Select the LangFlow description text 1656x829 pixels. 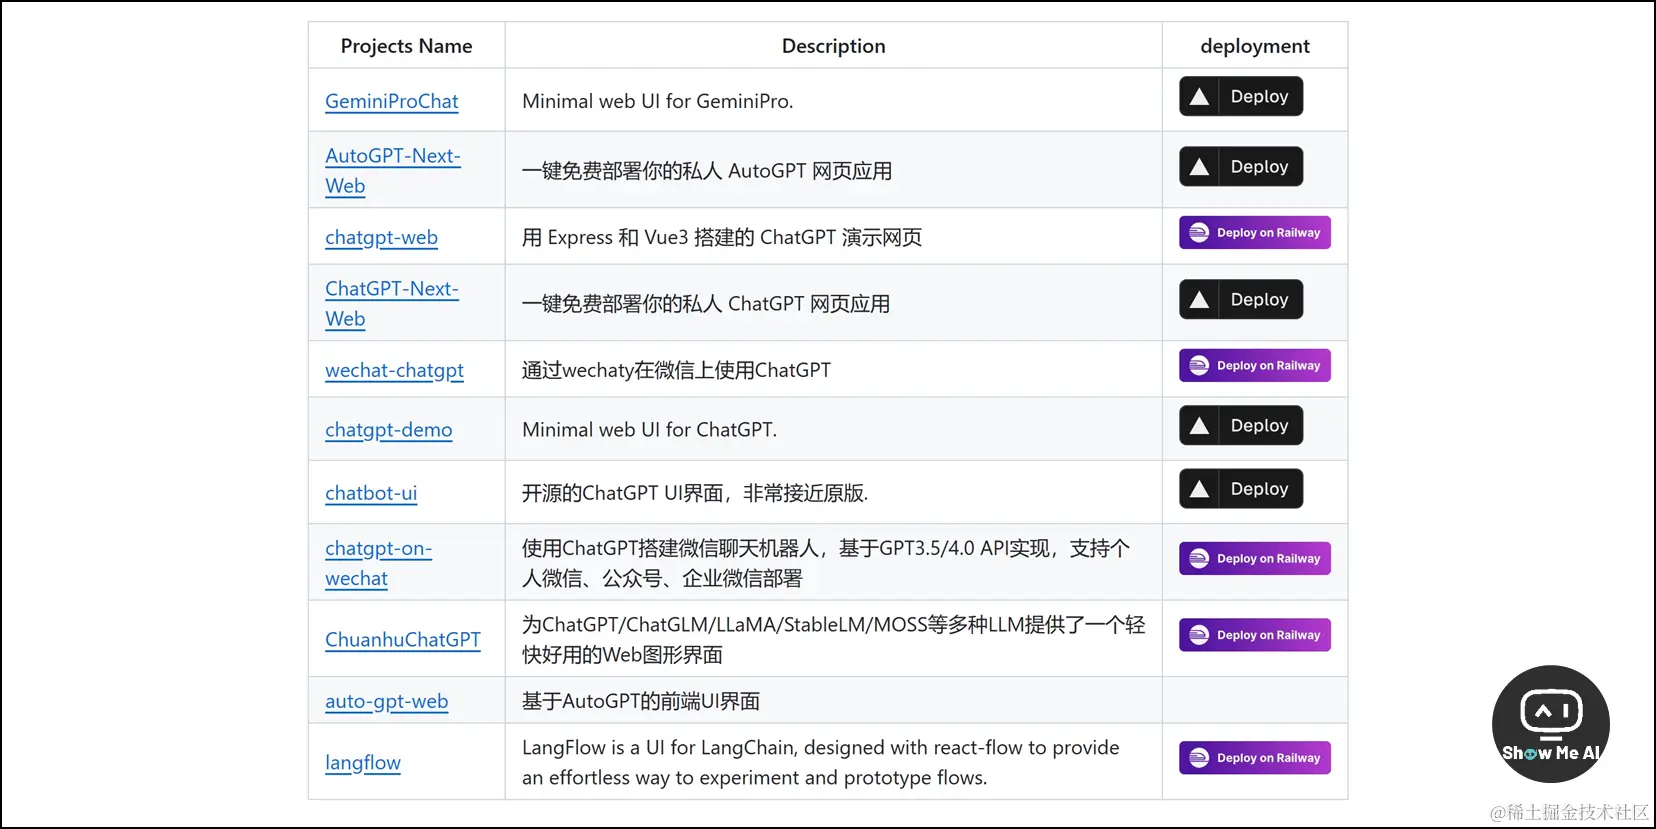pos(820,762)
